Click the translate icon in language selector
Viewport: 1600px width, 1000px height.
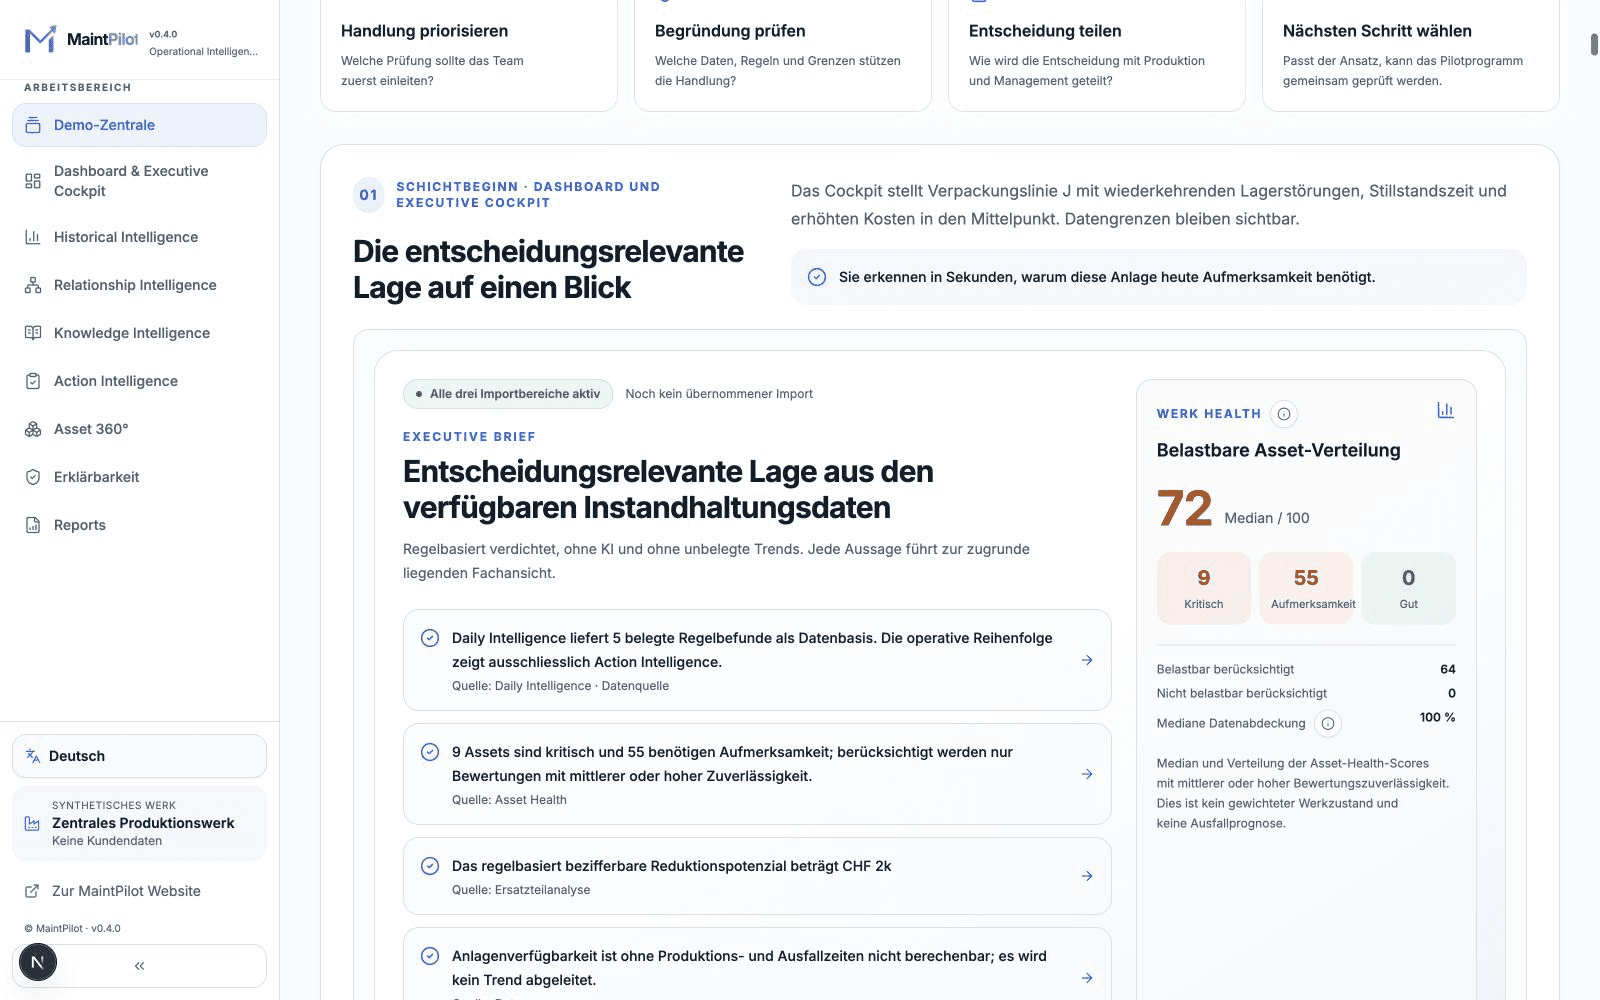(x=33, y=756)
